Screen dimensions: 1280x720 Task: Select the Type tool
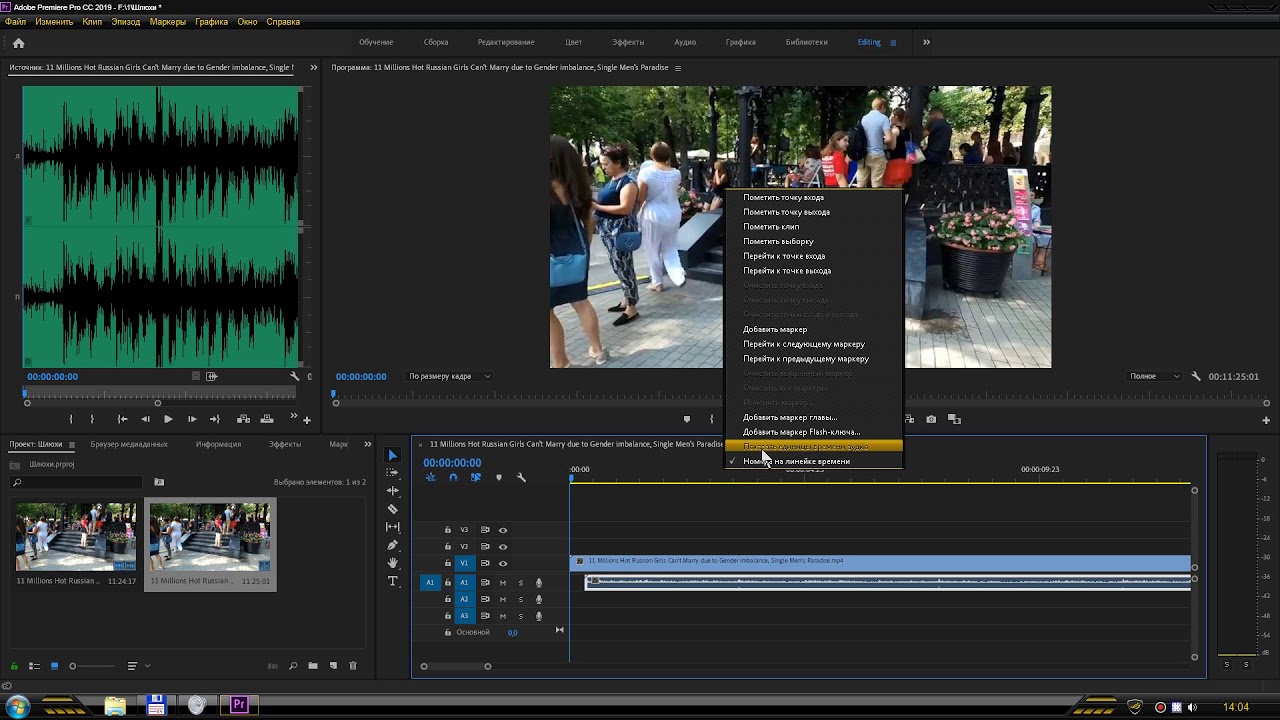click(392, 581)
